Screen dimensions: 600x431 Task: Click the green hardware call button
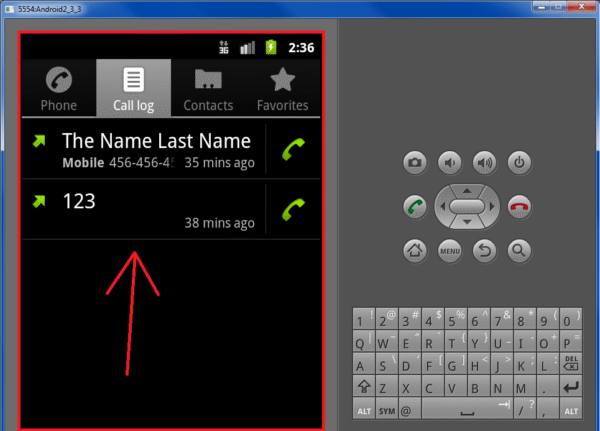pos(415,207)
